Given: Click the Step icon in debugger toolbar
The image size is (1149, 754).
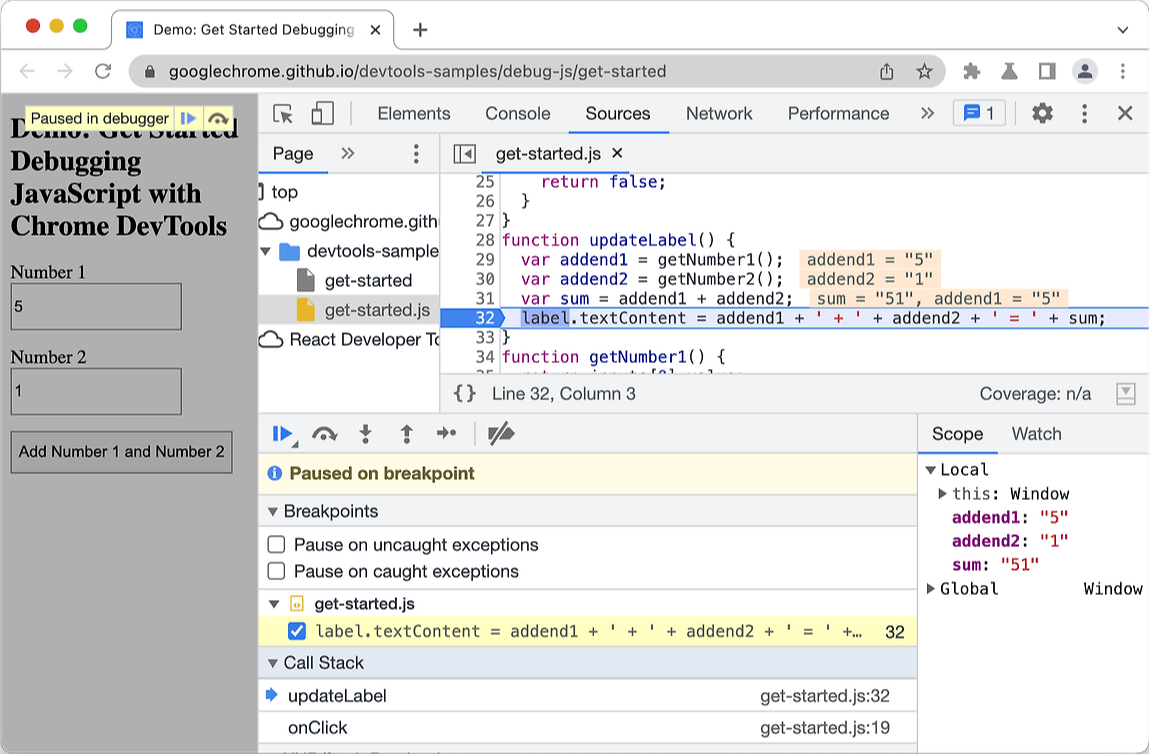Looking at the screenshot, I should click(x=446, y=434).
